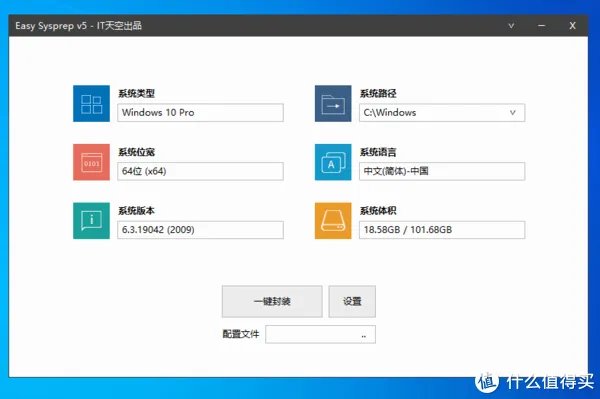The width and height of the screenshot is (600, 399).
Task: Click the 配置文件 config file input field
Action: (x=321, y=334)
